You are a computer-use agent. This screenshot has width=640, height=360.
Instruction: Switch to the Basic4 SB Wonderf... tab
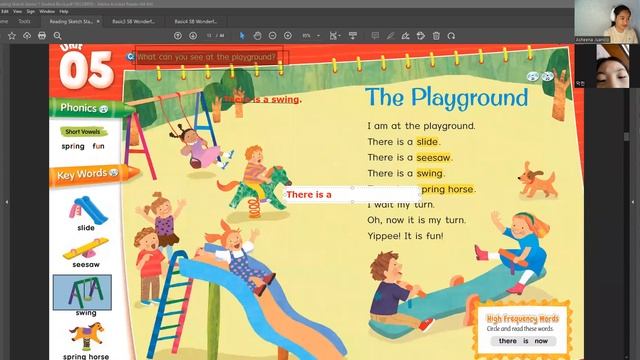click(x=196, y=21)
